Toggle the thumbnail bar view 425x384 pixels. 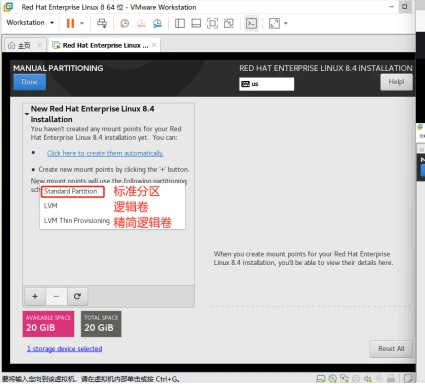196,23
